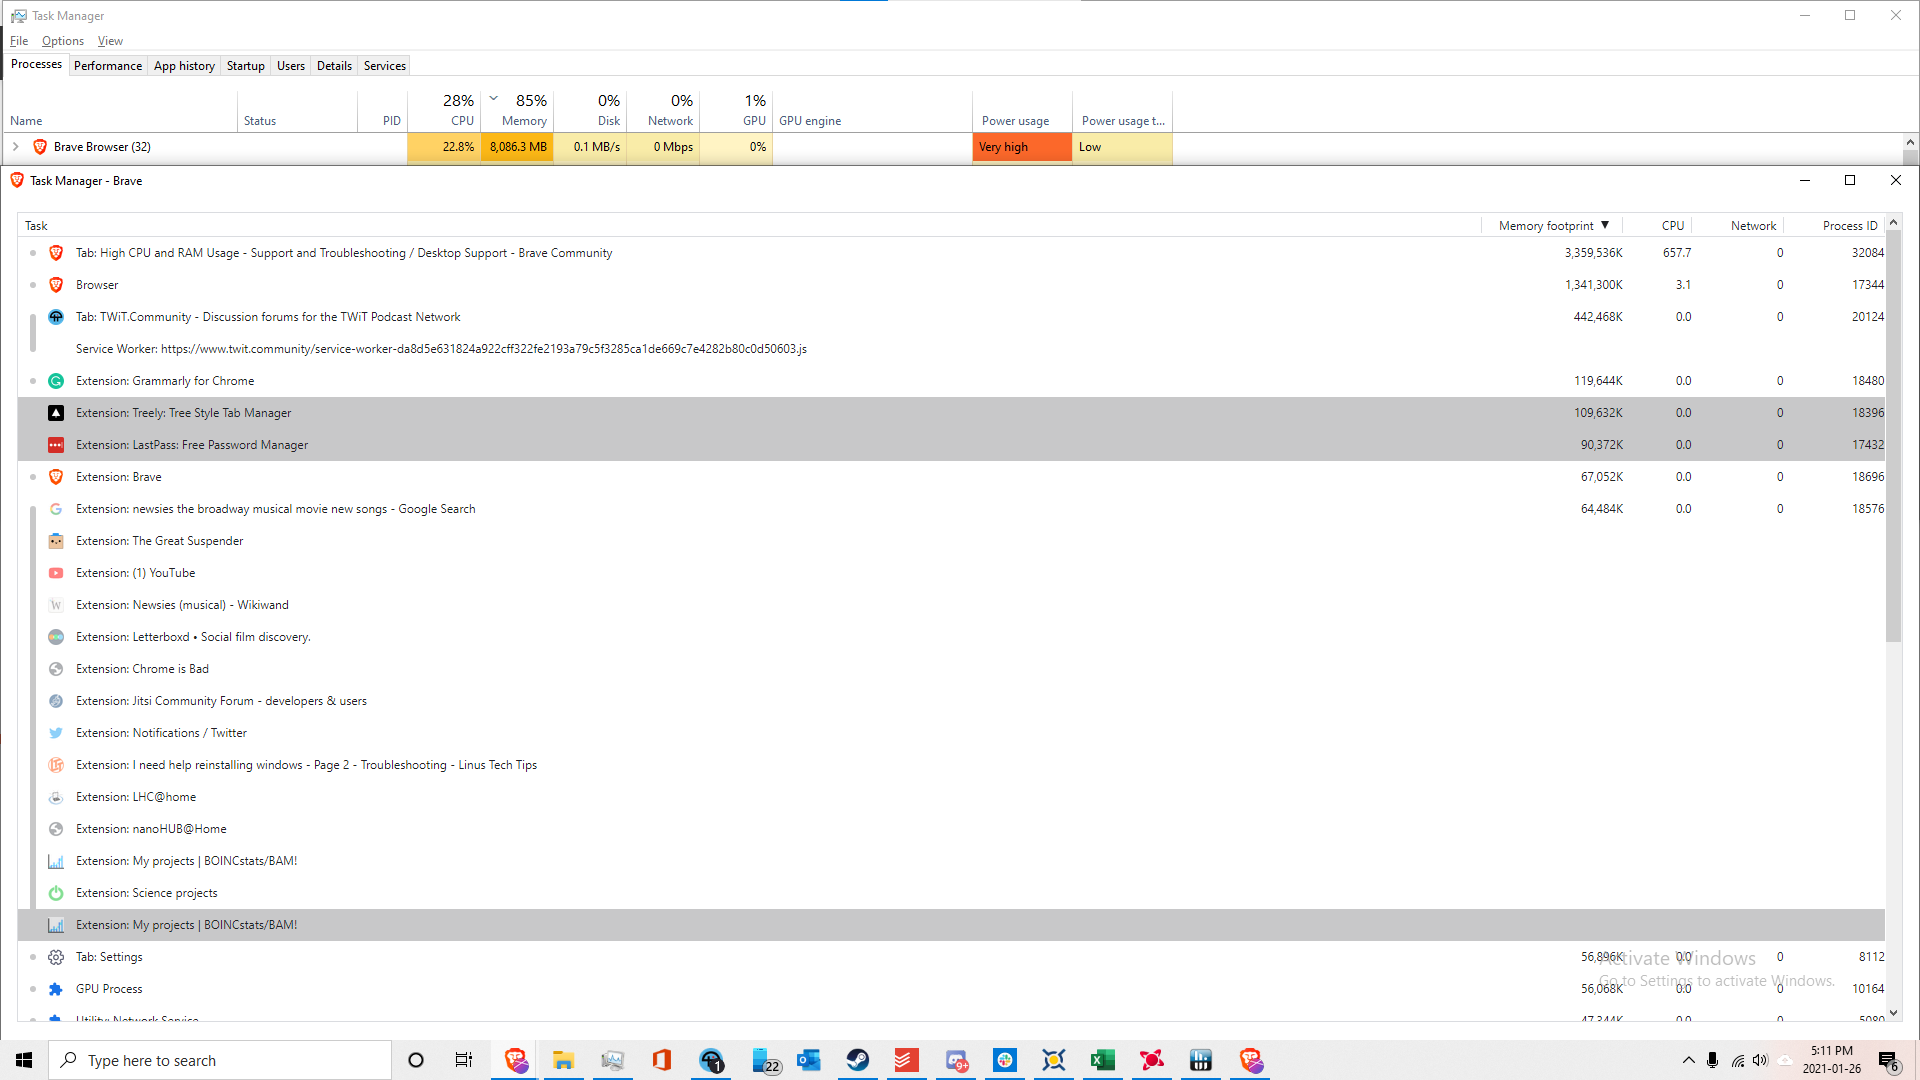1920x1080 pixels.
Task: Expand the Brave Browser (32) process group
Action: pyautogui.click(x=16, y=147)
